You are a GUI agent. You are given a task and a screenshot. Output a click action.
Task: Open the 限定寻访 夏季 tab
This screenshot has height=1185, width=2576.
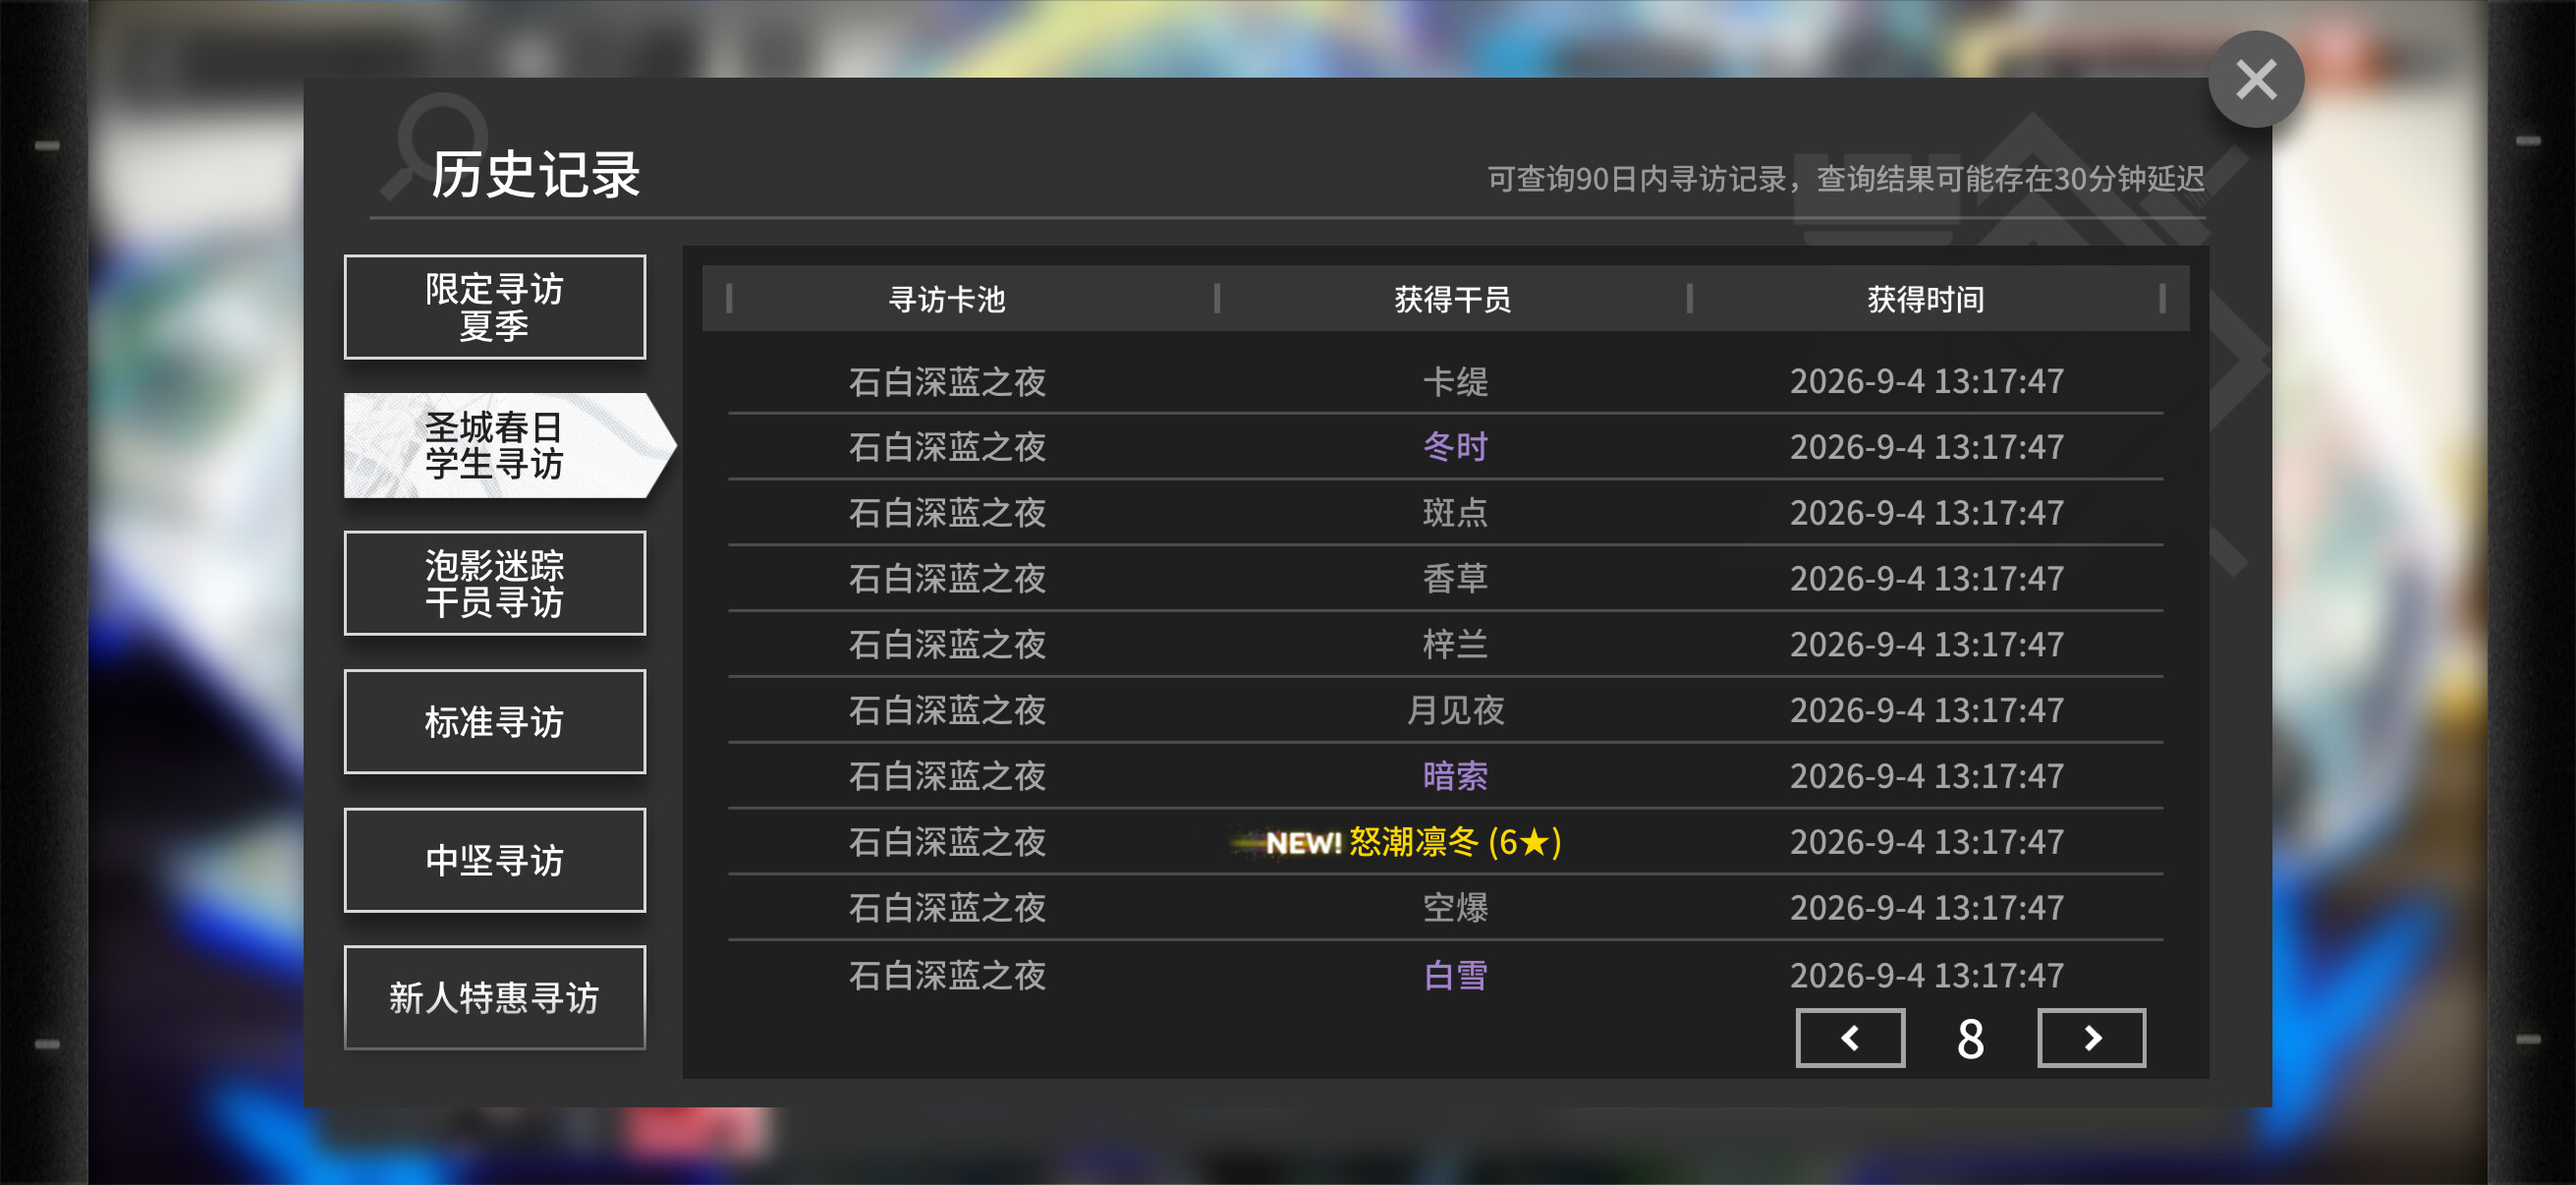point(495,307)
